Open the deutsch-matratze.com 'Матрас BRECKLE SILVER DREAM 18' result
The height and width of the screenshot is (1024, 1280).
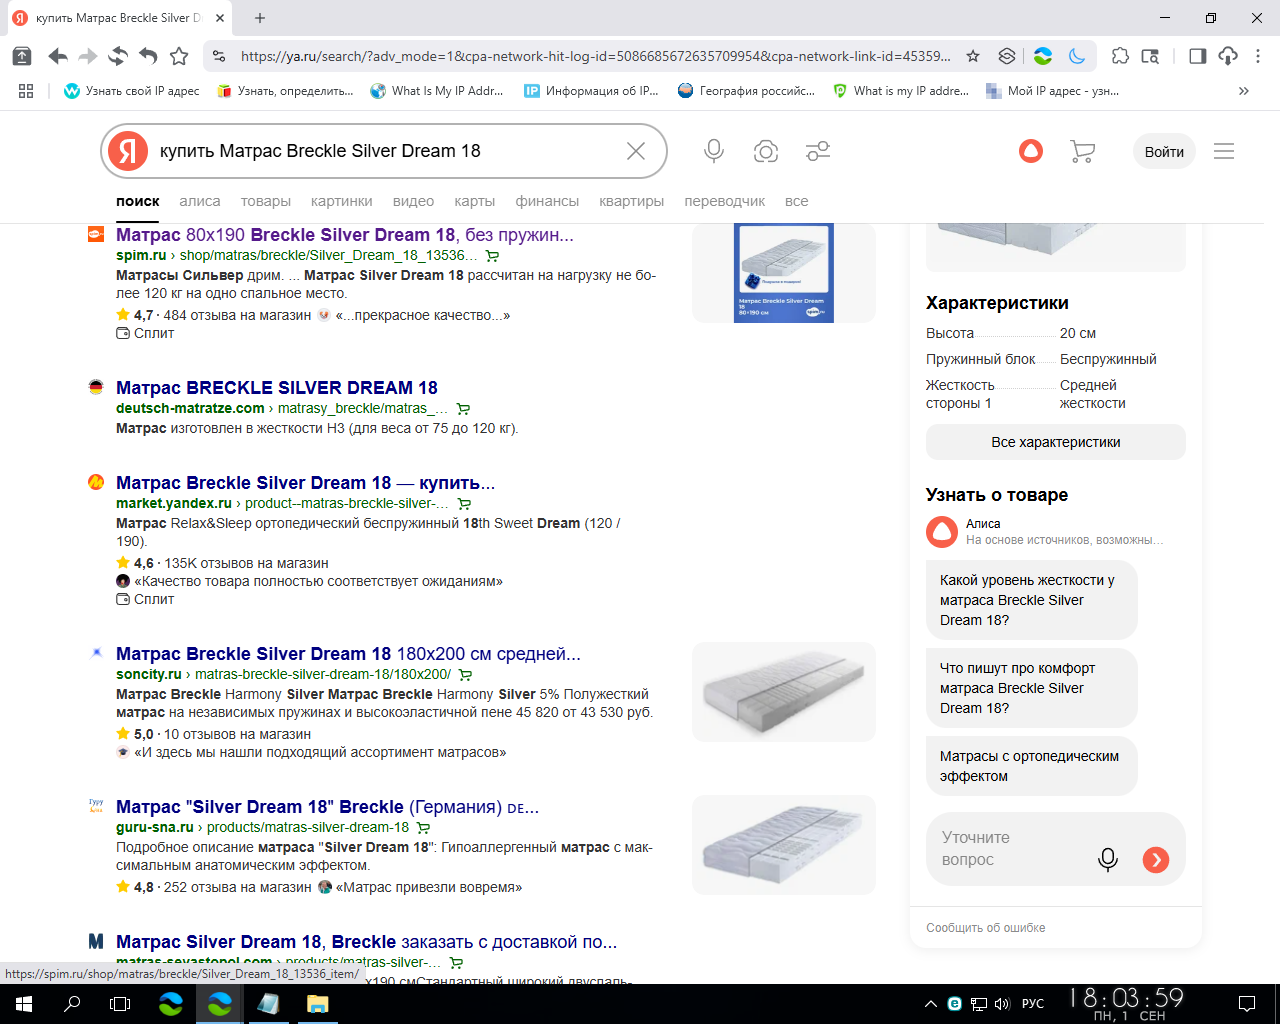tap(277, 388)
